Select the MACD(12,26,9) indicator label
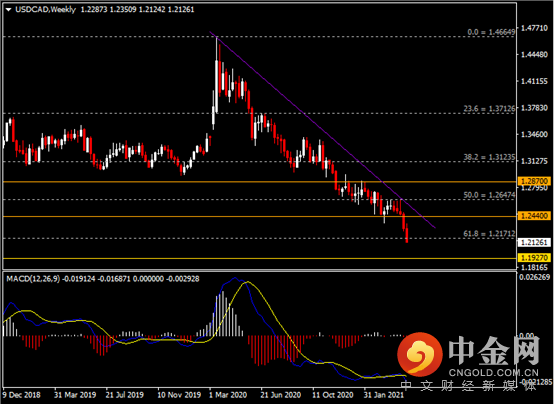The height and width of the screenshot is (404, 554). coord(33,279)
